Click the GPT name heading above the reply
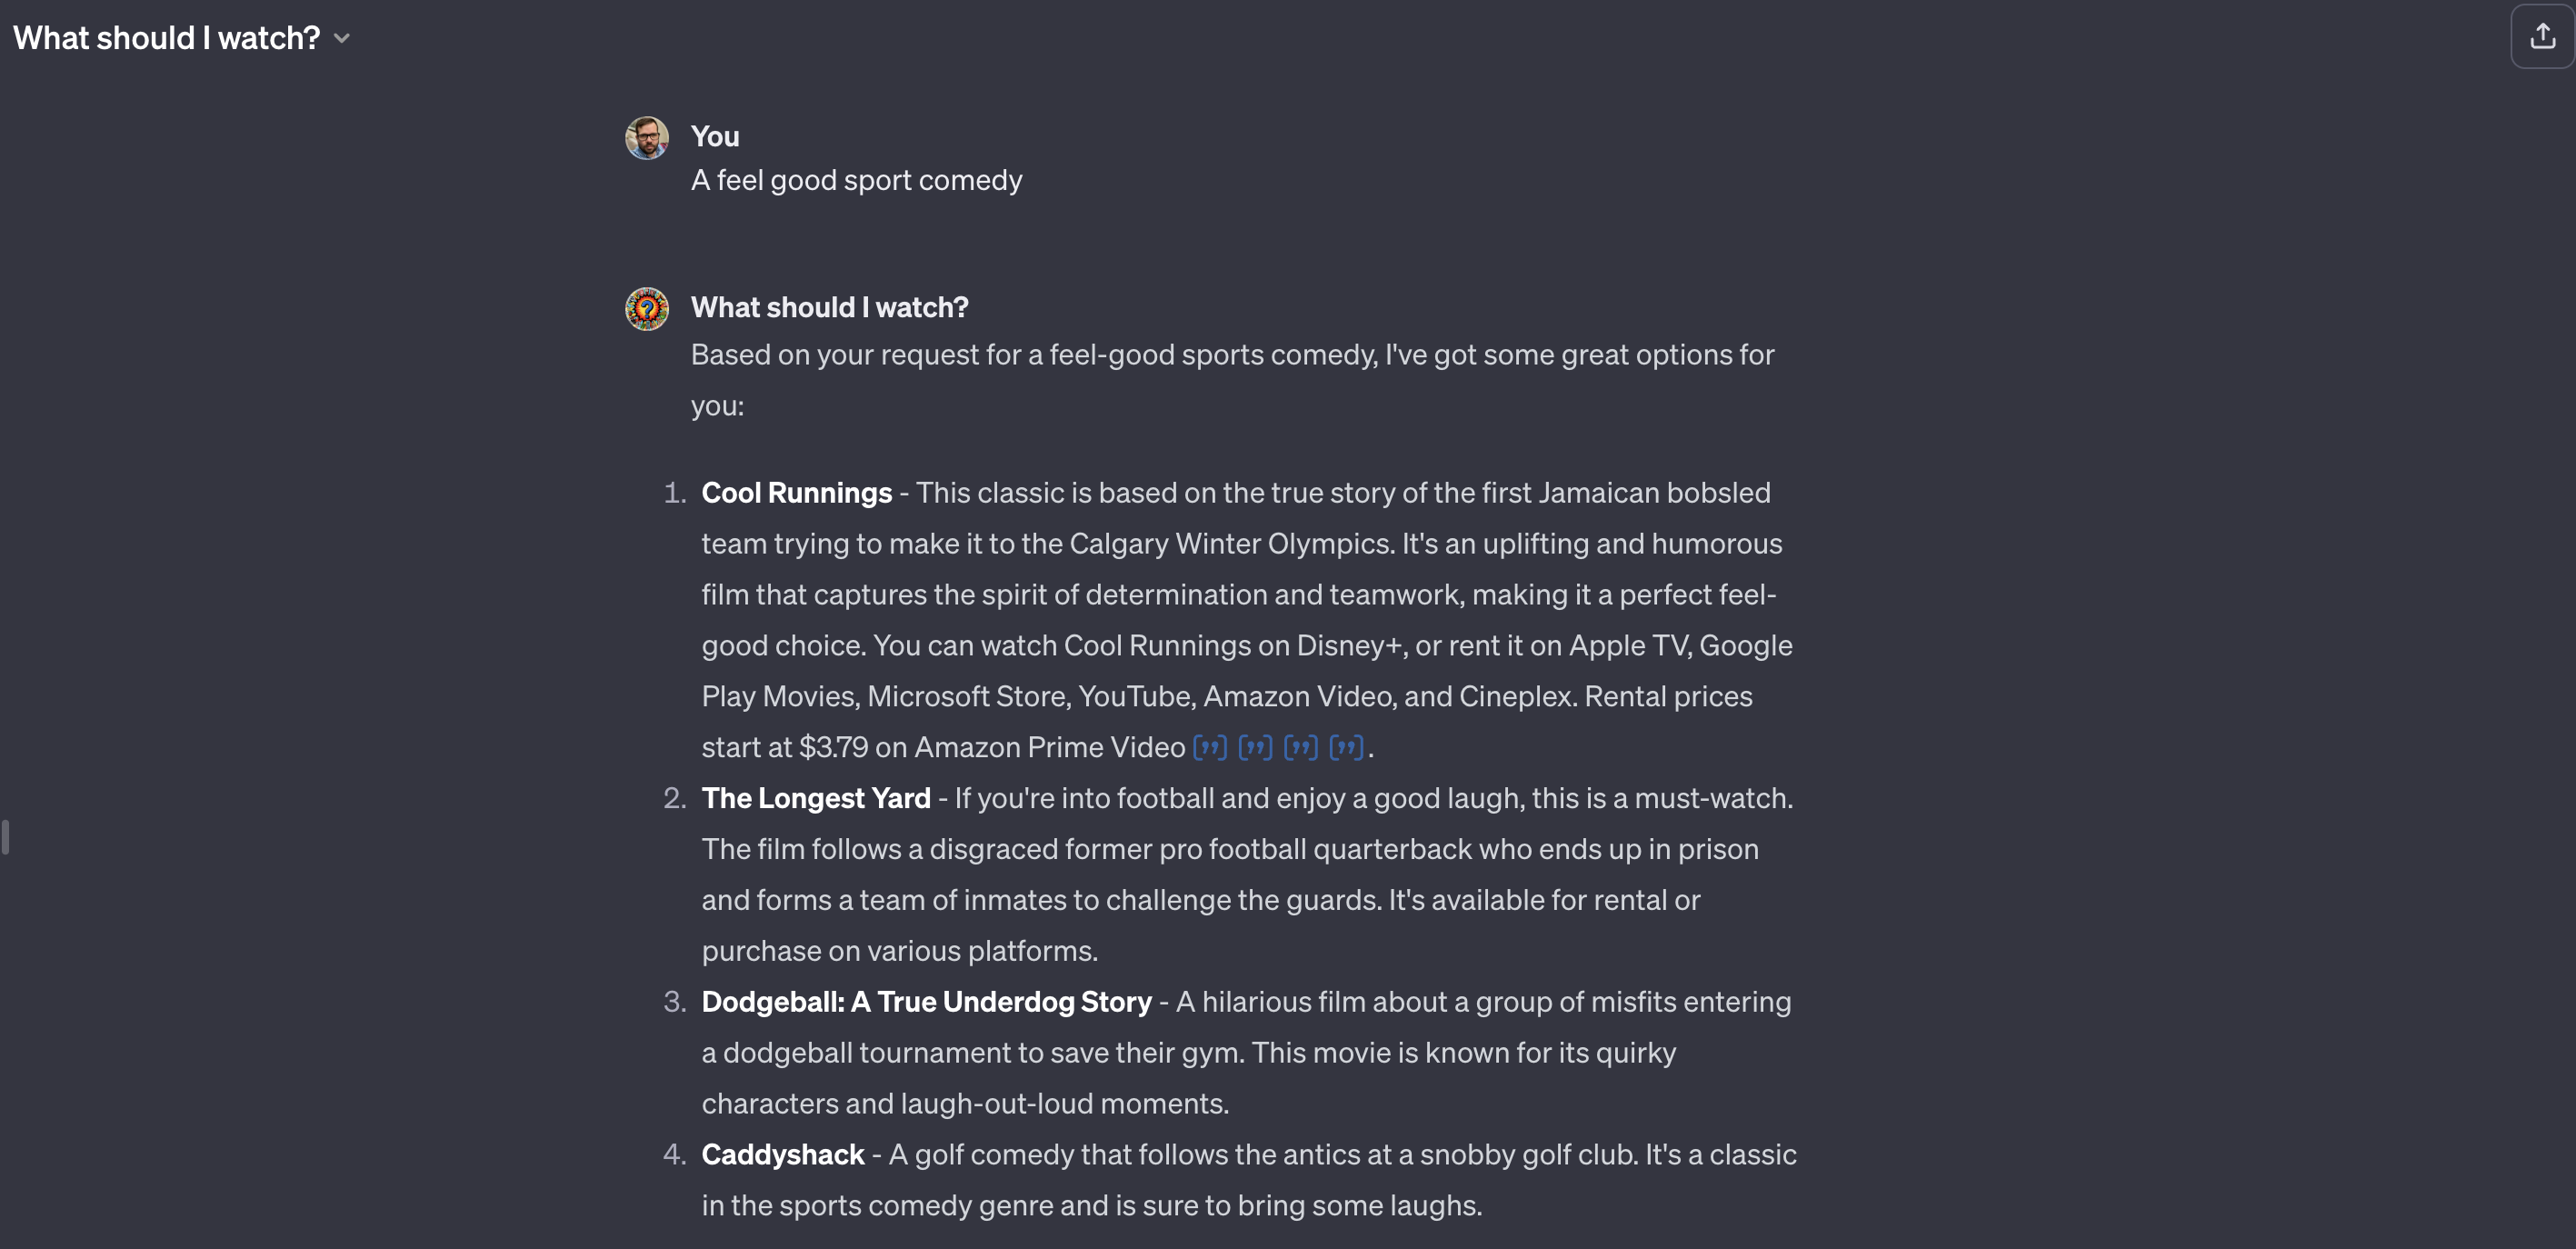Image resolution: width=2576 pixels, height=1249 pixels. coord(829,307)
